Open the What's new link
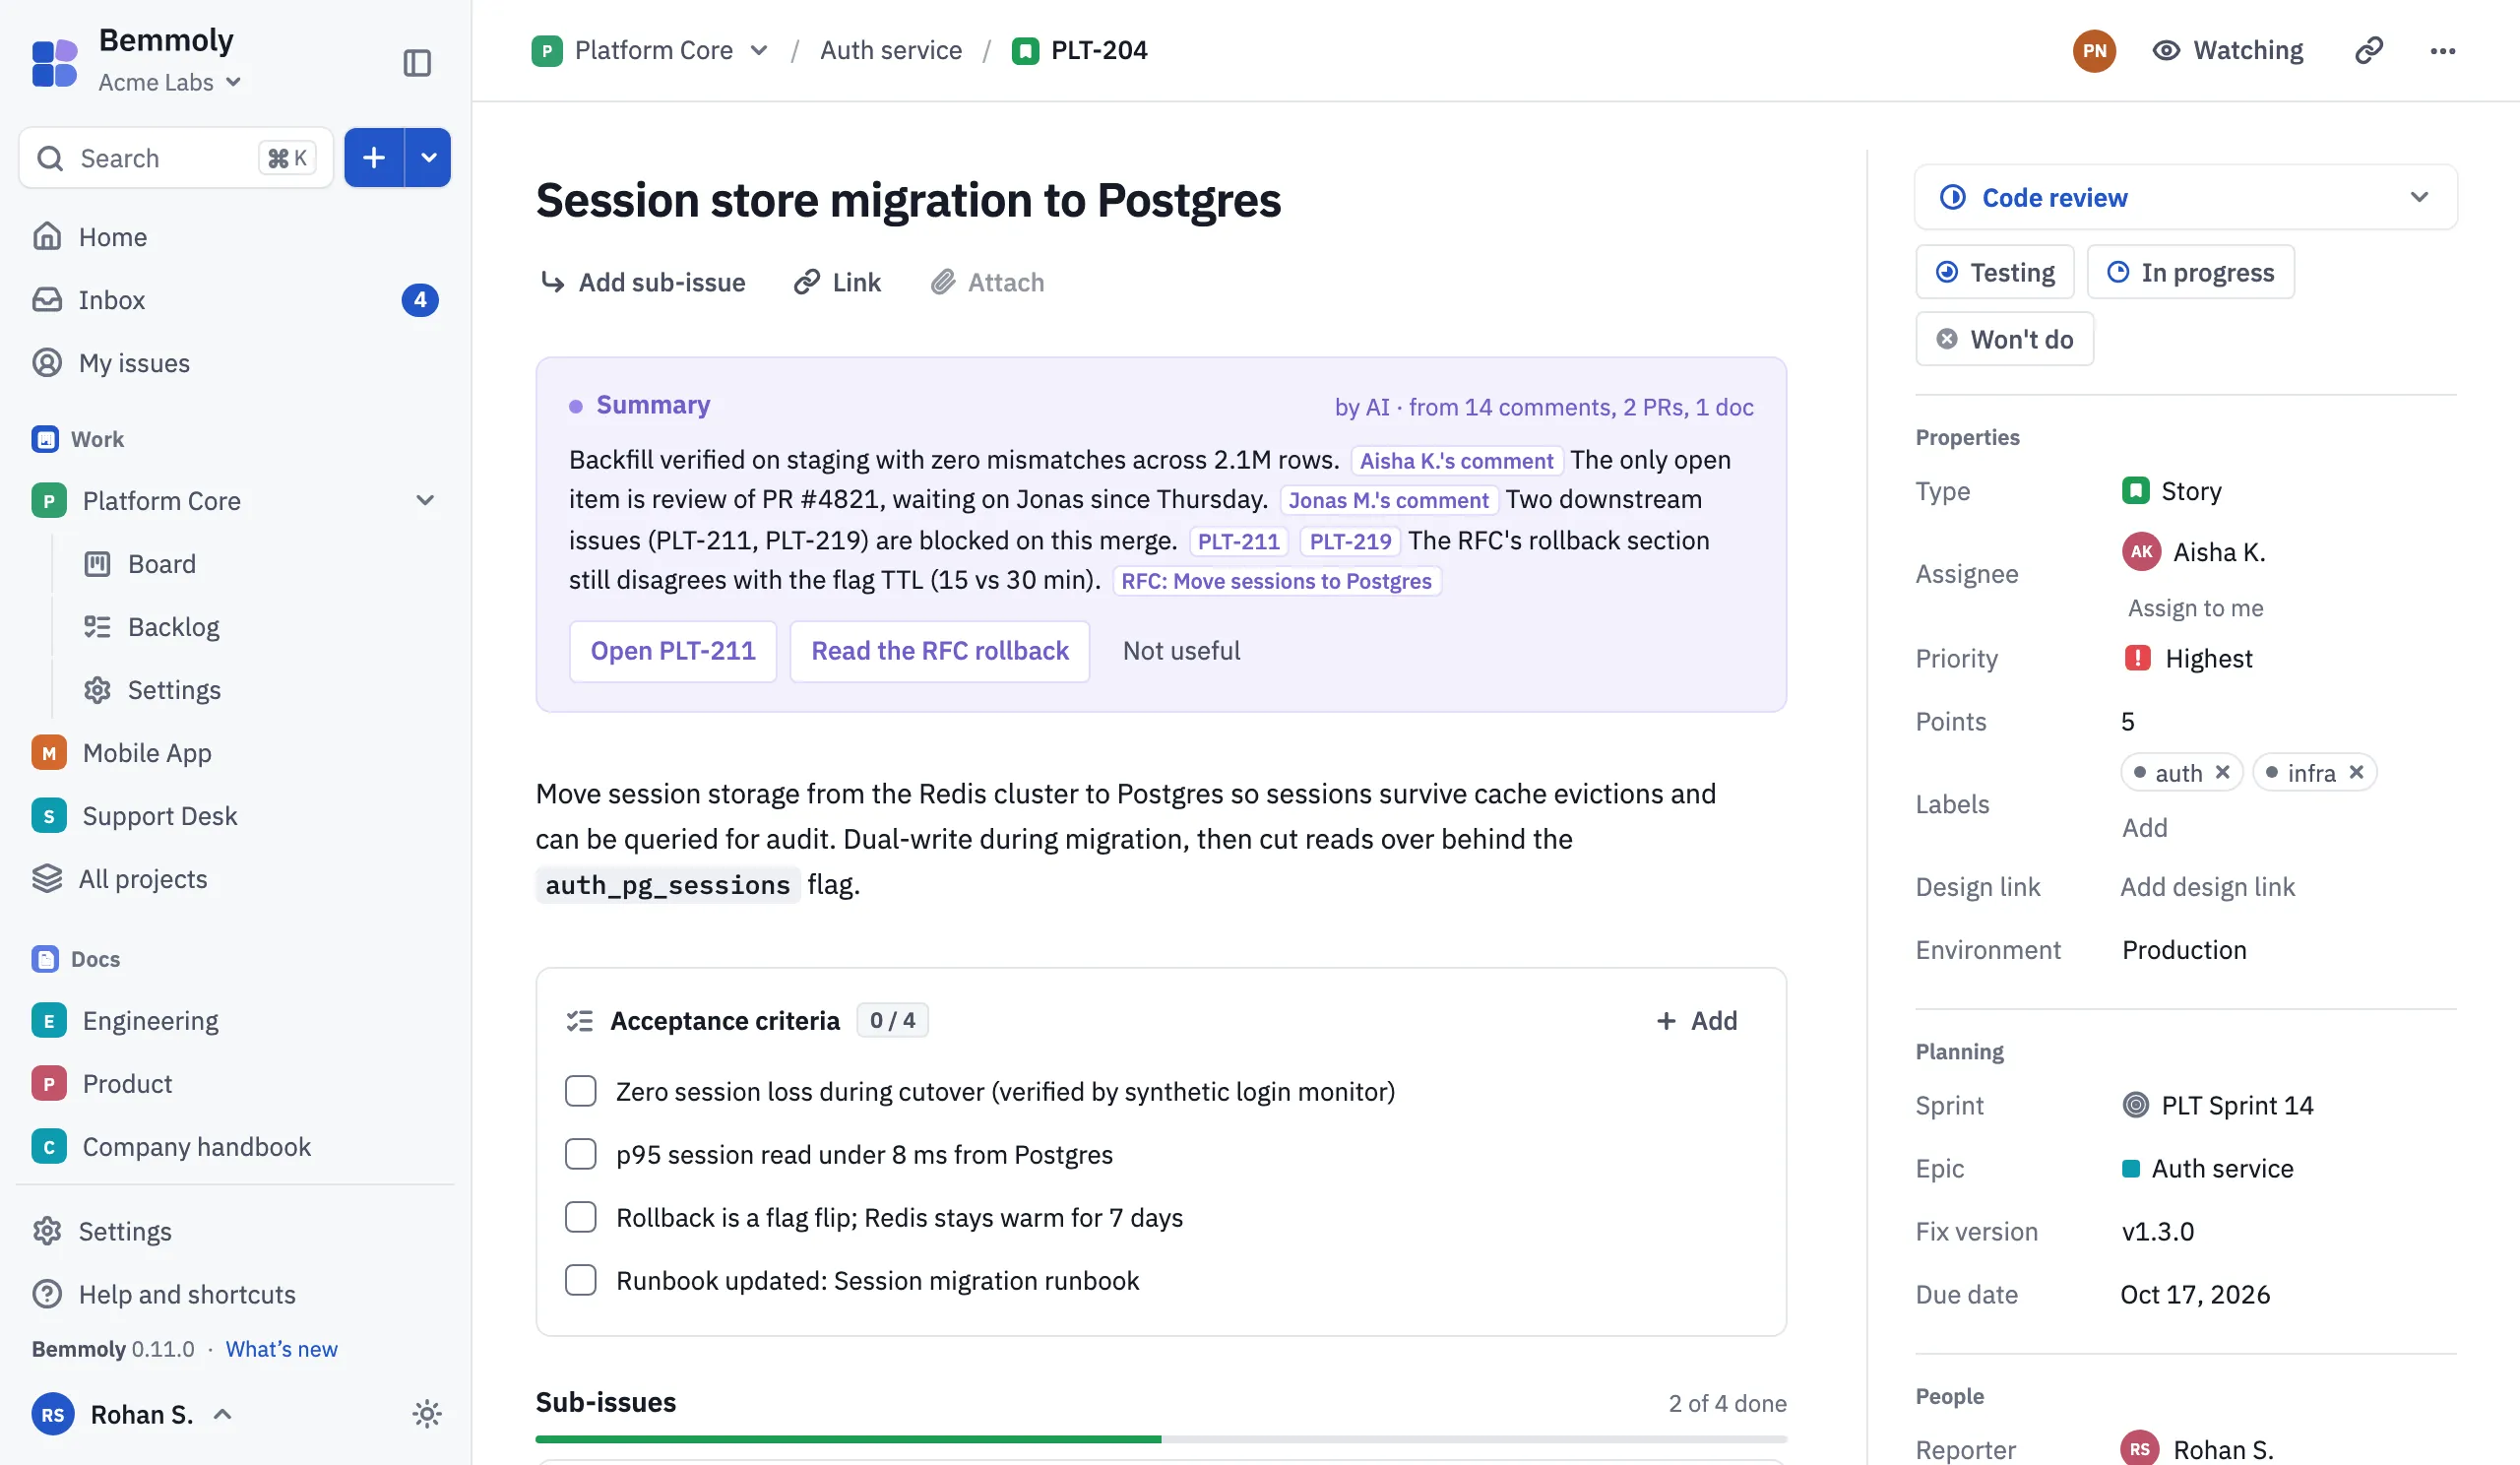This screenshot has height=1465, width=2520. 282,1348
